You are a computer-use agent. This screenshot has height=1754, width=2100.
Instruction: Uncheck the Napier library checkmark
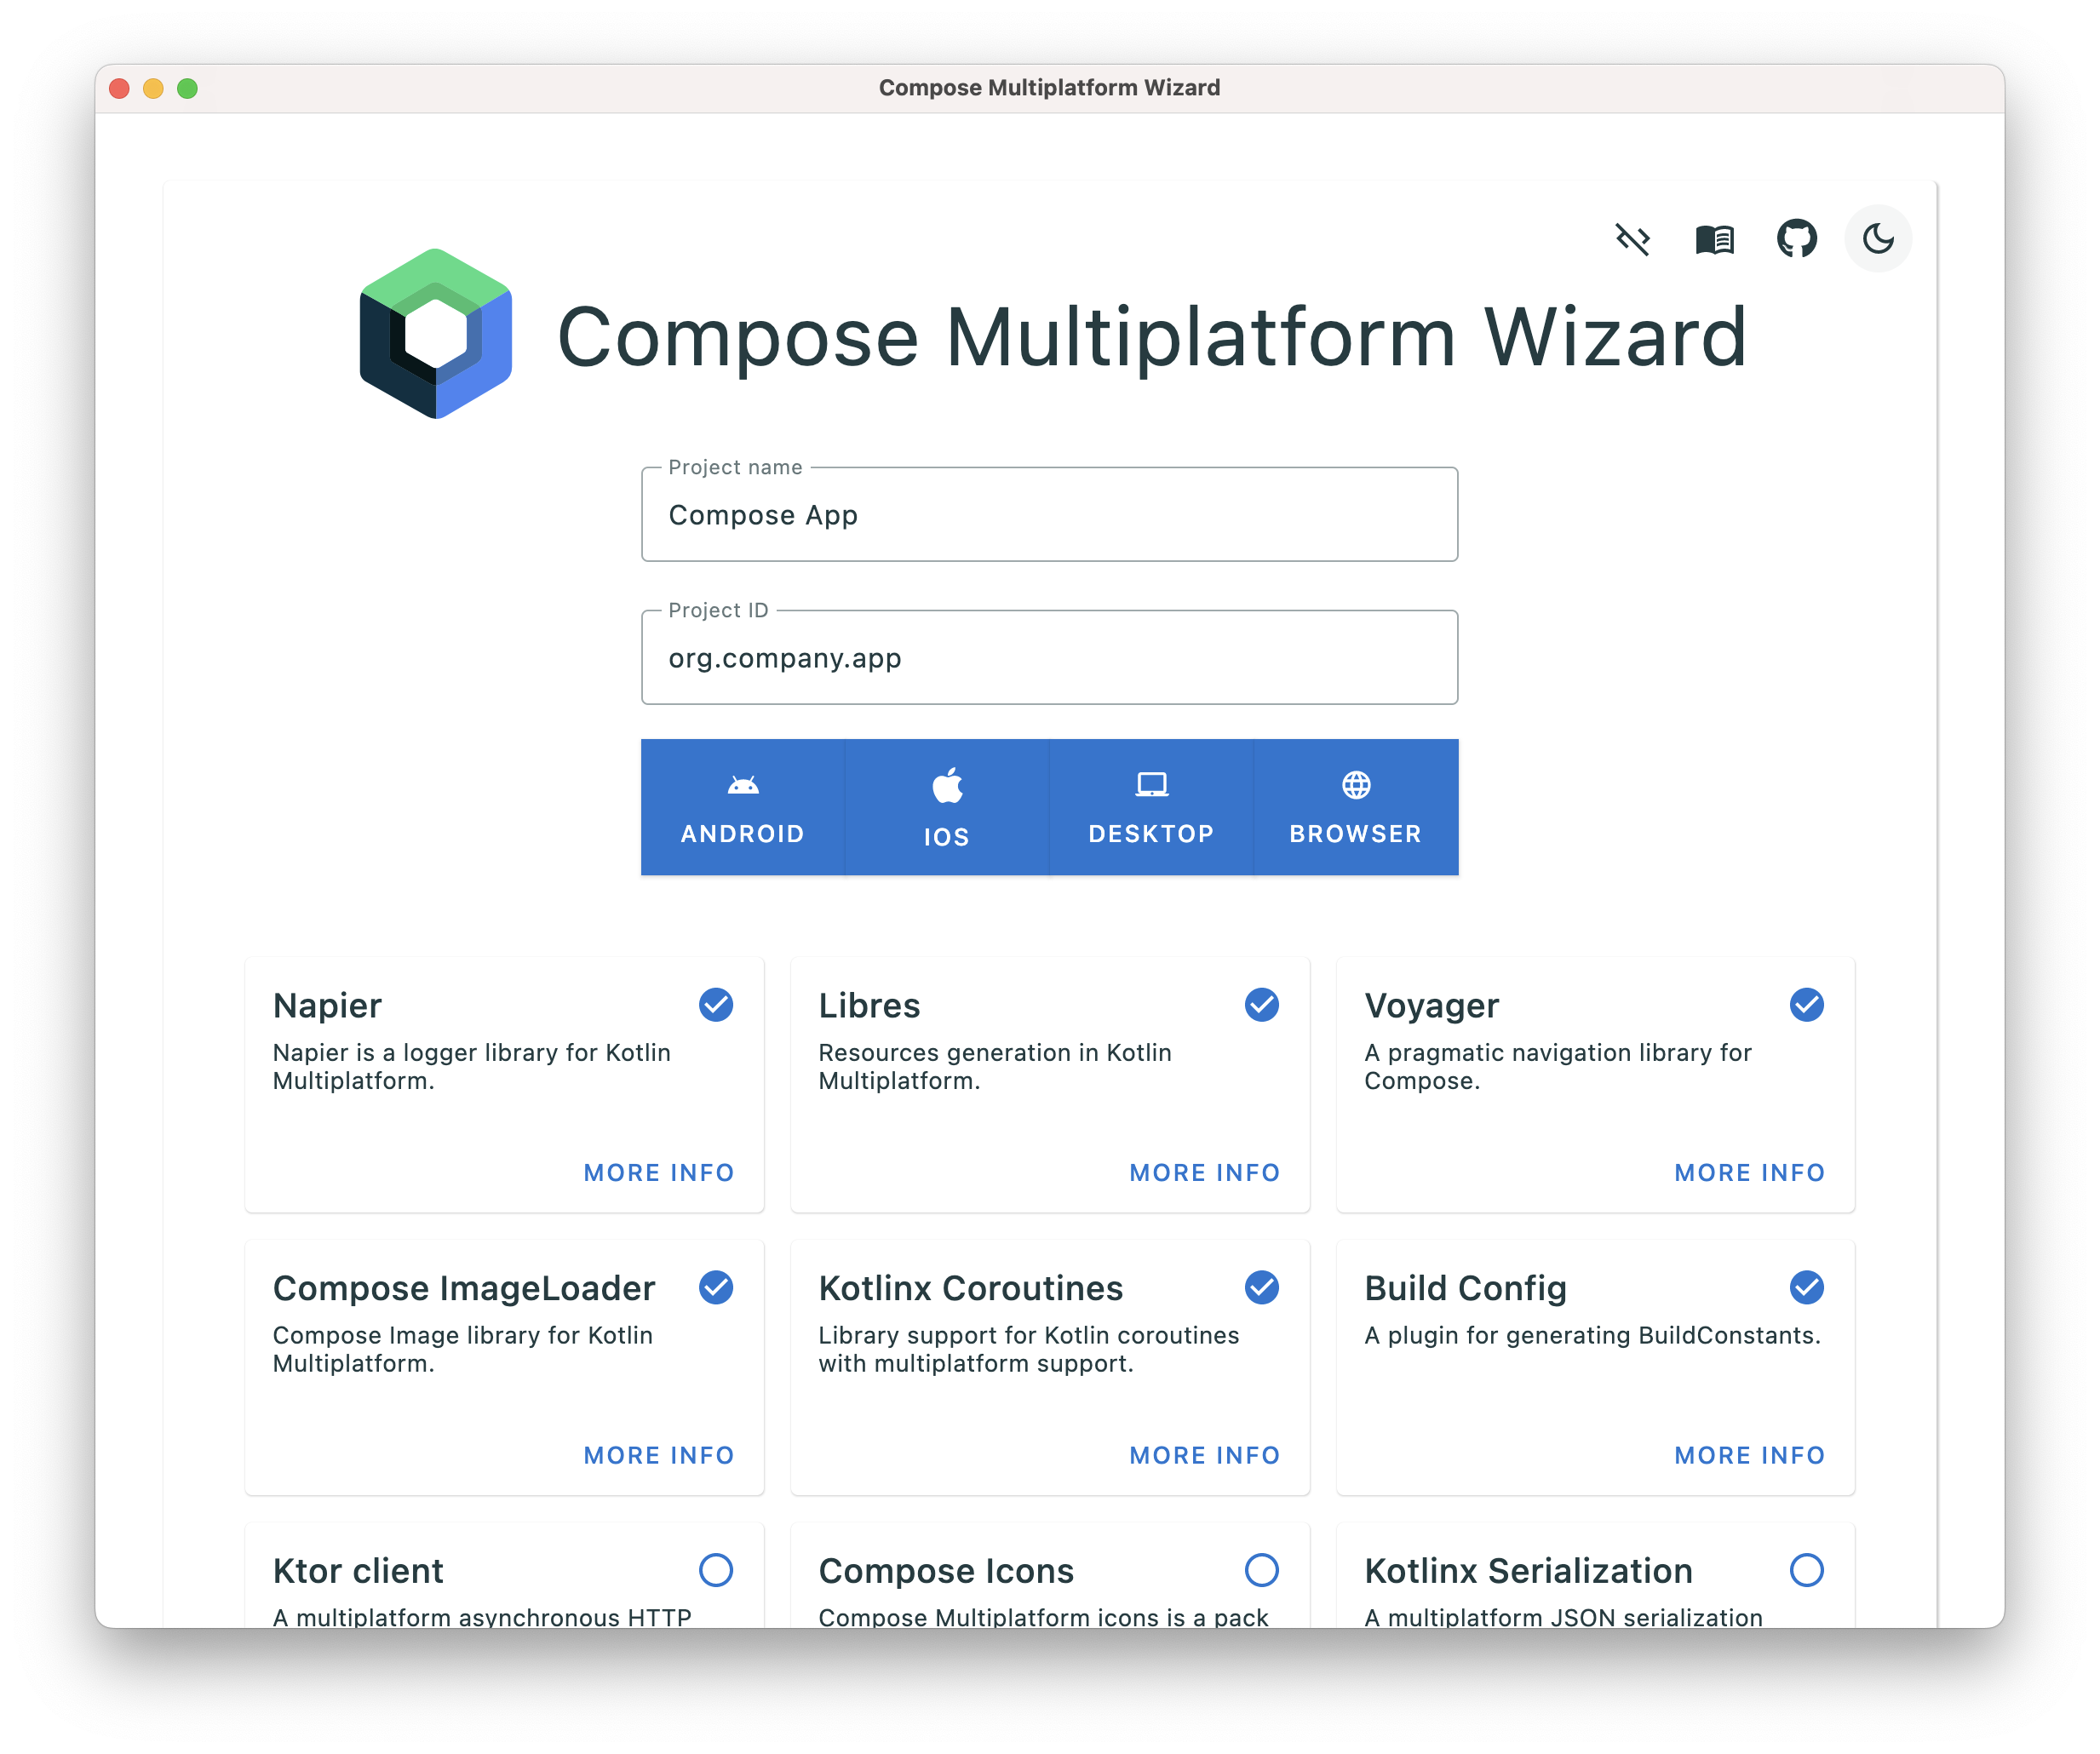tap(716, 1005)
